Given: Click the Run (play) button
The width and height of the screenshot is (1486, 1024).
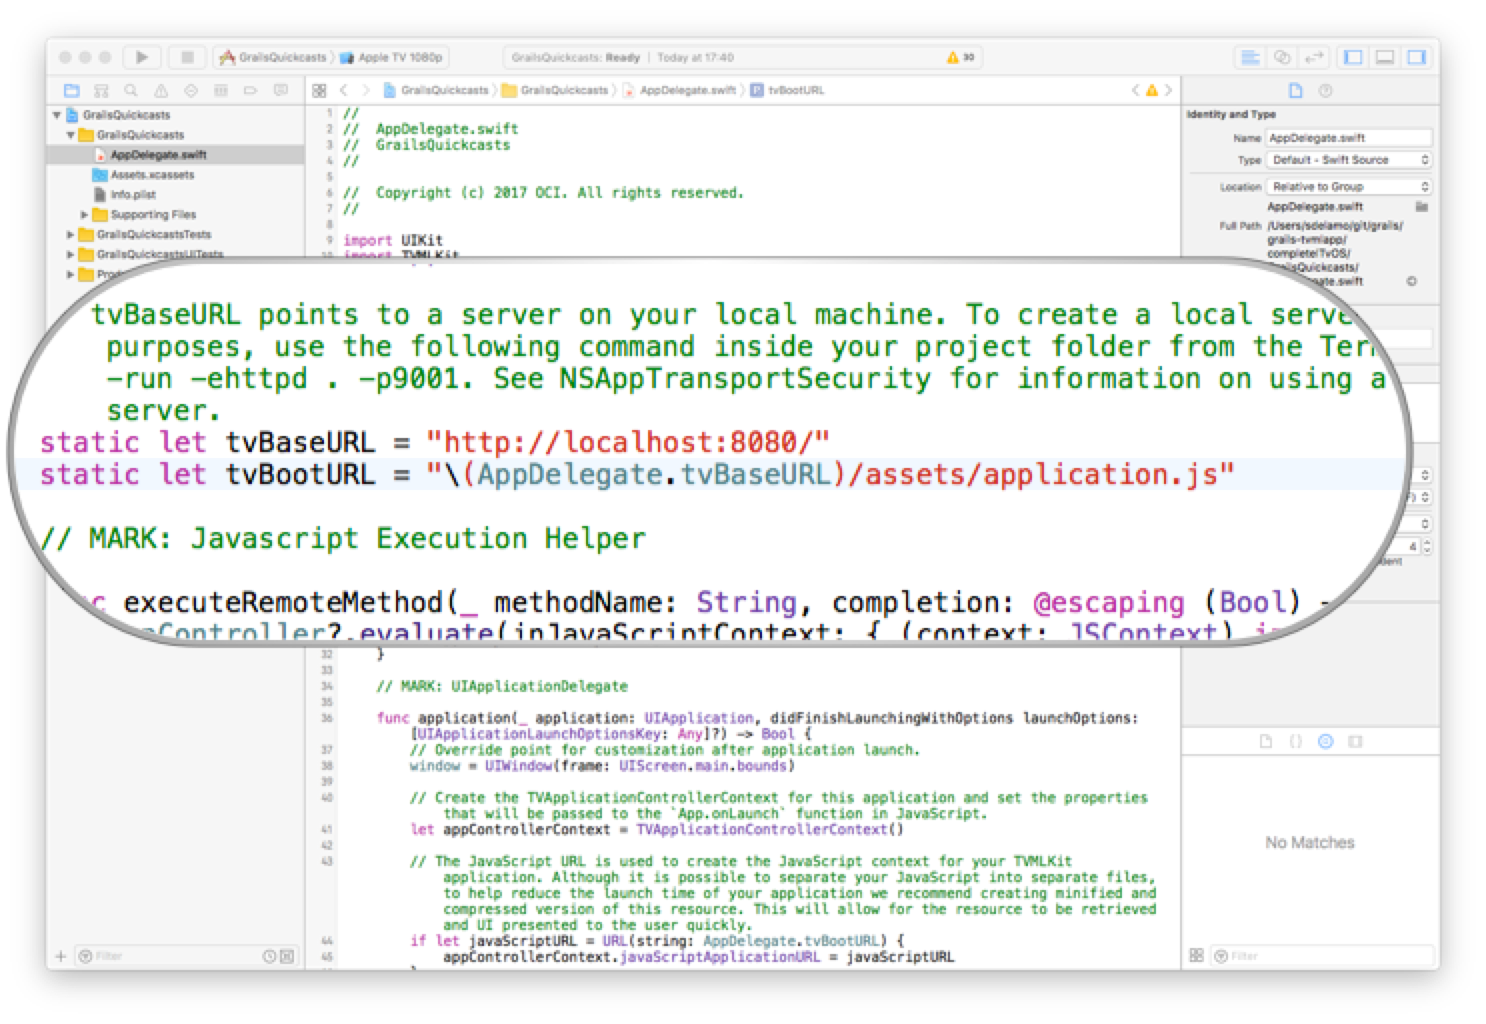Looking at the screenshot, I should 142,57.
